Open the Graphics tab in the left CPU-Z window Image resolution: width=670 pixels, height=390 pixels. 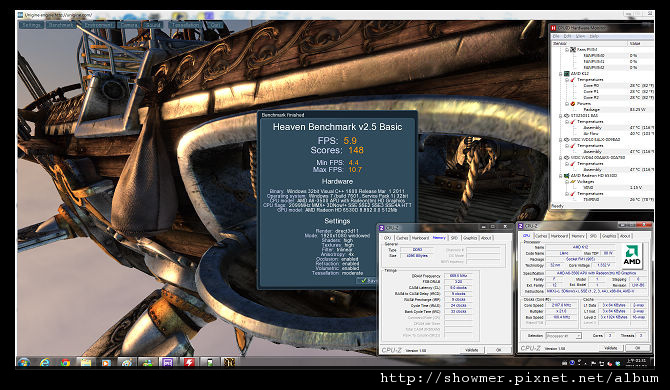tap(470, 238)
